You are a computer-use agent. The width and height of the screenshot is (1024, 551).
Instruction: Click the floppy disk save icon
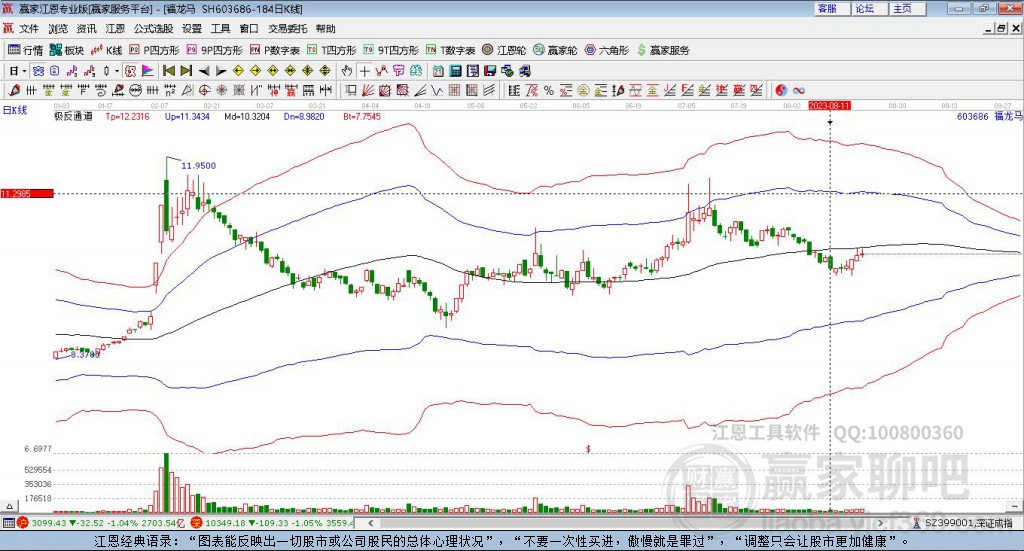[x=490, y=71]
